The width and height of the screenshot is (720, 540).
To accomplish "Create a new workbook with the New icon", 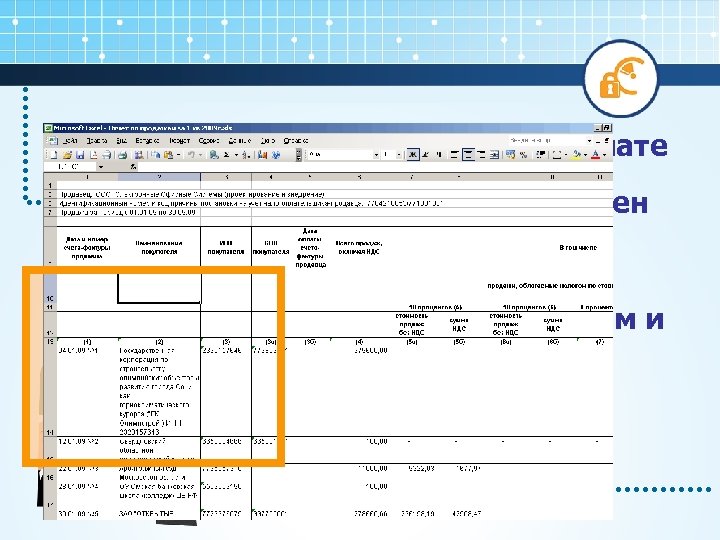I will [x=54, y=155].
